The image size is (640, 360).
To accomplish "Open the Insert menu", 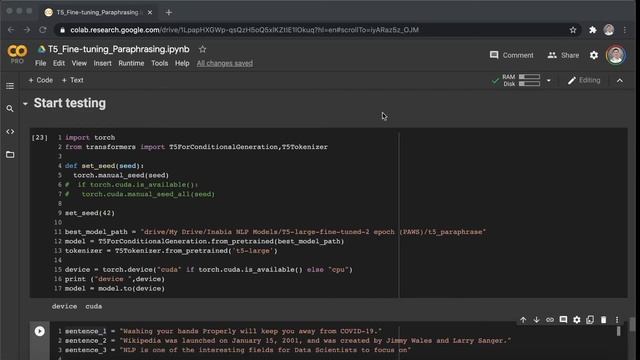I will pyautogui.click(x=102, y=63).
